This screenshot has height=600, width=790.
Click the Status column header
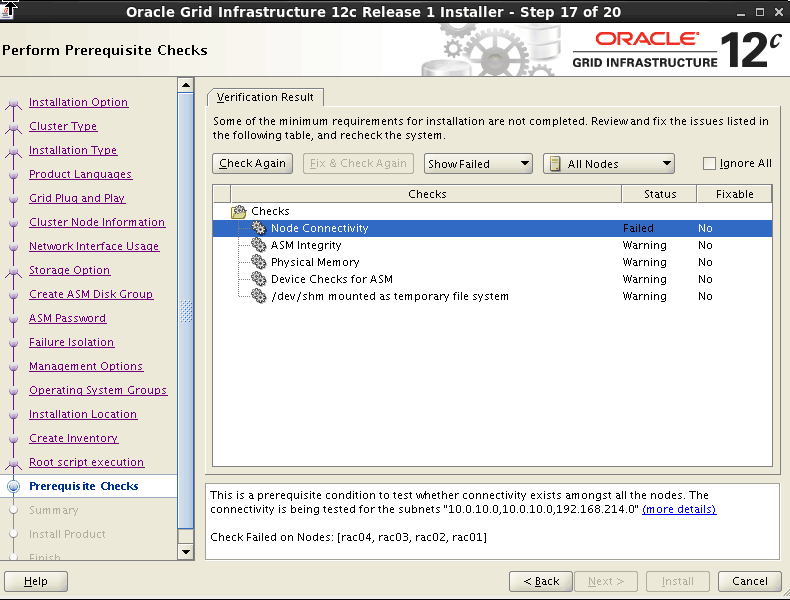660,194
